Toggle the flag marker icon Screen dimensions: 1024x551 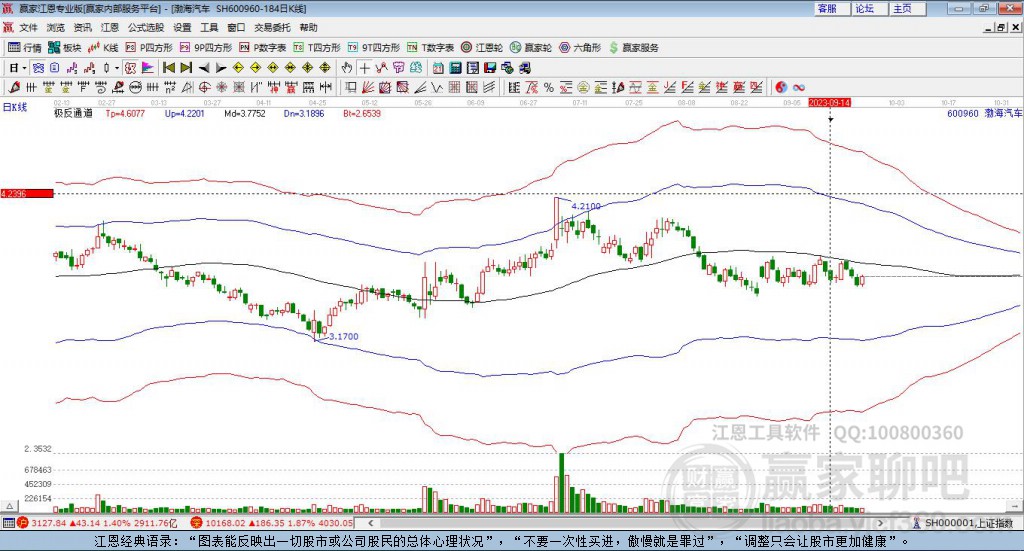[x=148, y=68]
